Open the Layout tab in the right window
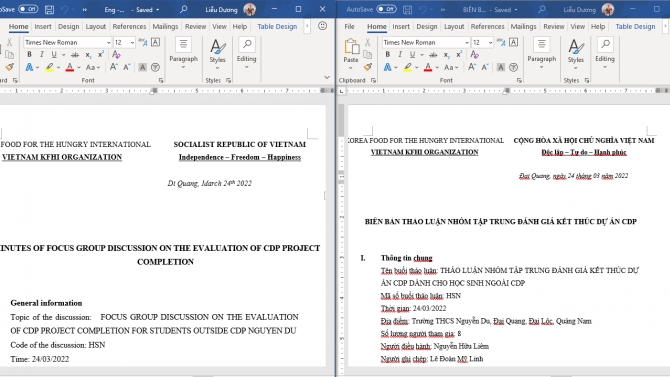 (454, 26)
